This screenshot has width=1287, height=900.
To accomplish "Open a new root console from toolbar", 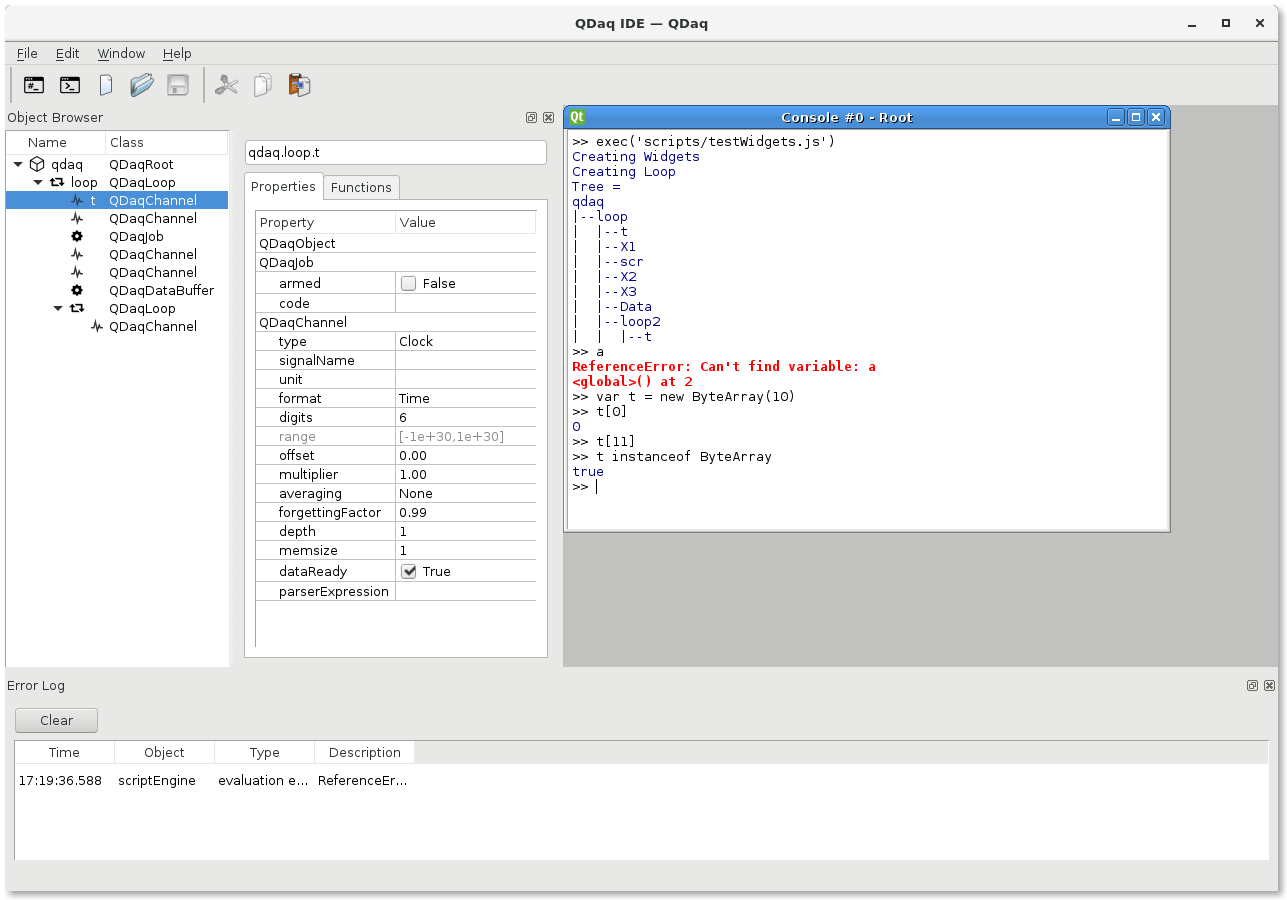I will point(34,85).
